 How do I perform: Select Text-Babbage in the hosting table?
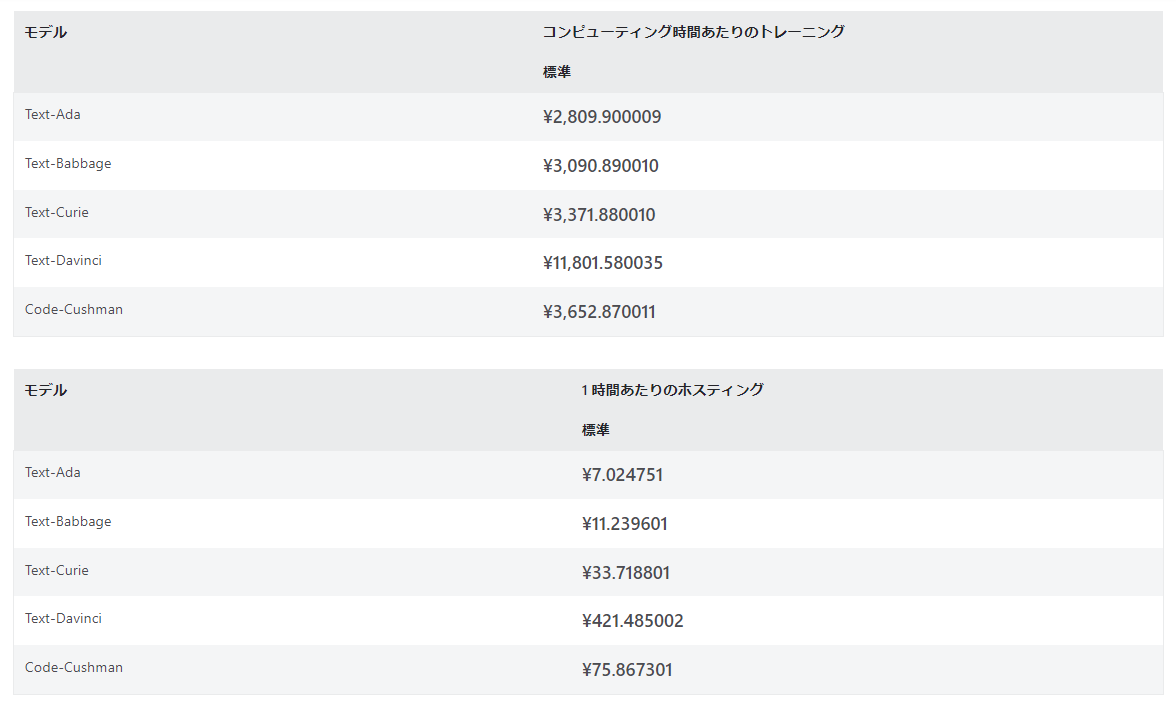click(x=68, y=522)
